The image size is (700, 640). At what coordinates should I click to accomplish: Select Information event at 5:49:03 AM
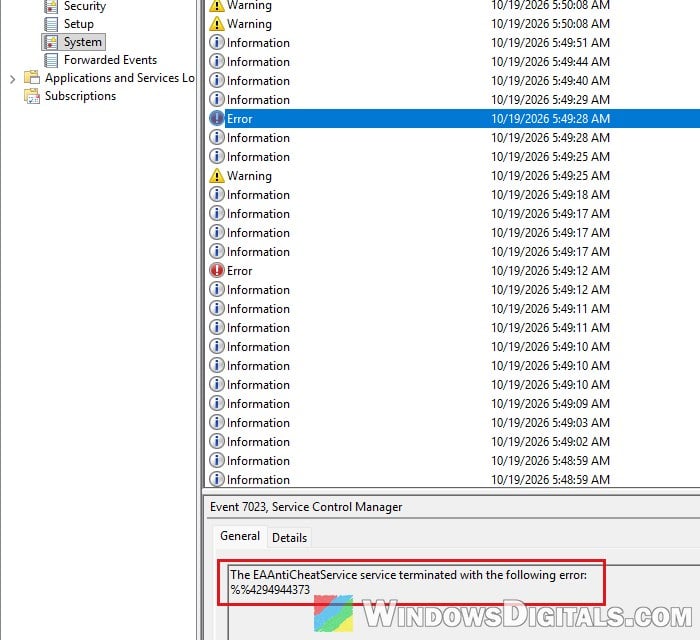(454, 423)
